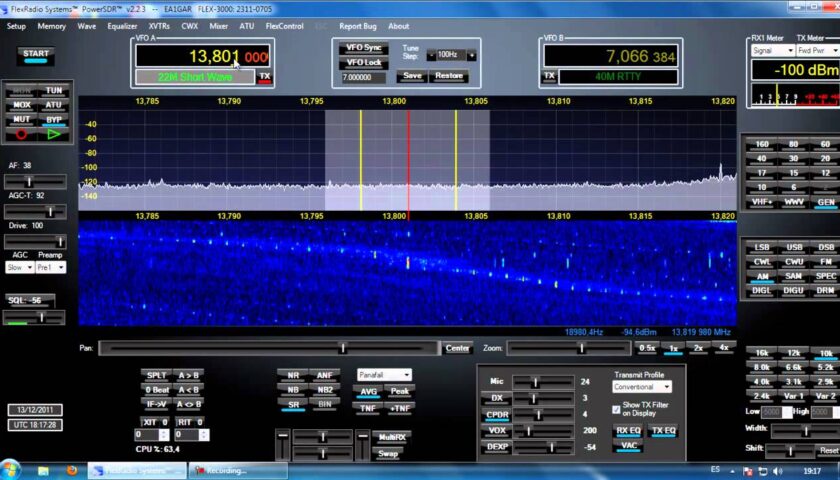Open the AGC Slow mode dropdown
Image resolution: width=840 pixels, height=480 pixels.
20,267
